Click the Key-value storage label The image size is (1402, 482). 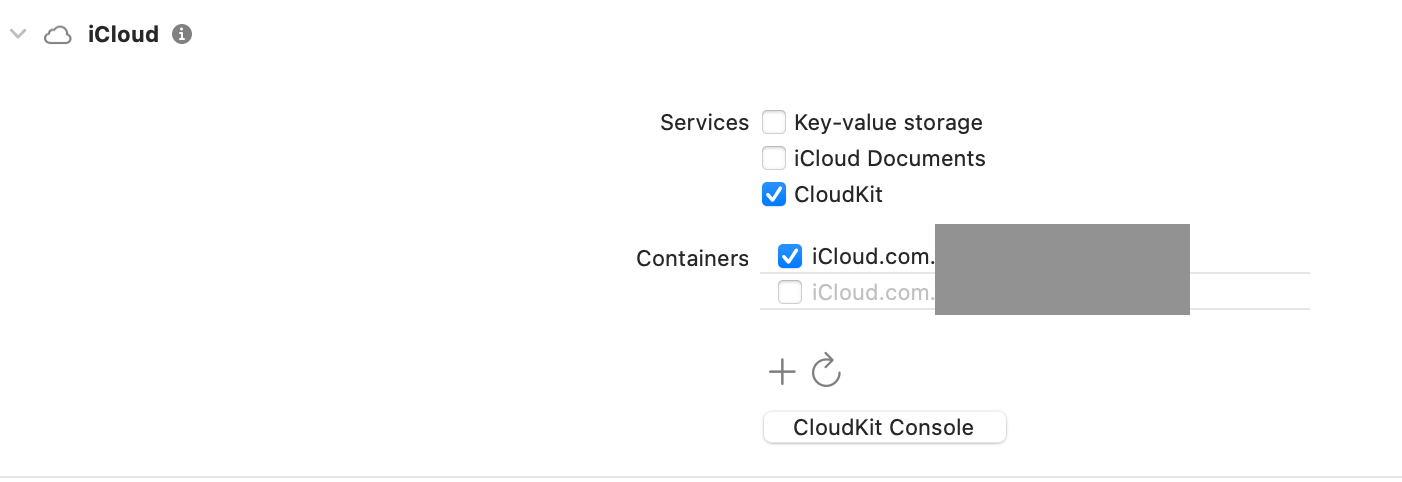pos(888,122)
